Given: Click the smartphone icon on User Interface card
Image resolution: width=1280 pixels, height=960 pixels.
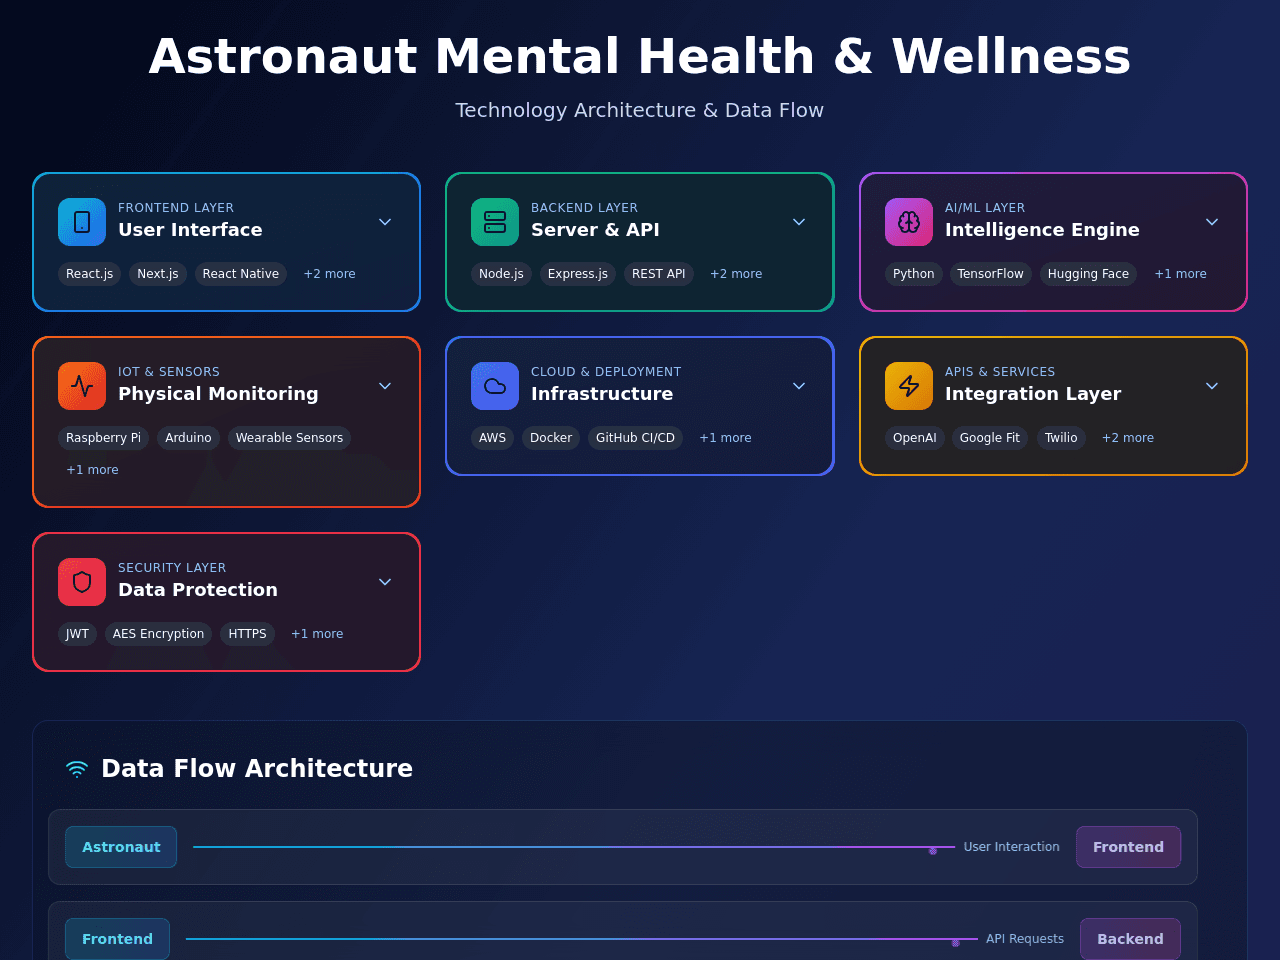Looking at the screenshot, I should pyautogui.click(x=82, y=222).
